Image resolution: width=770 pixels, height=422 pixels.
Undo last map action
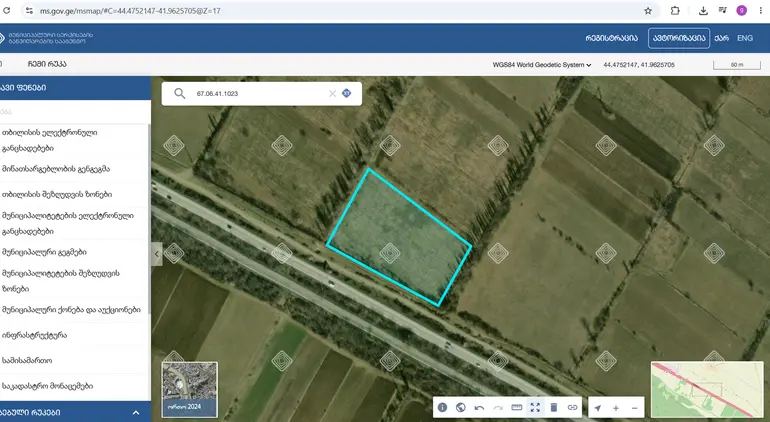479,408
